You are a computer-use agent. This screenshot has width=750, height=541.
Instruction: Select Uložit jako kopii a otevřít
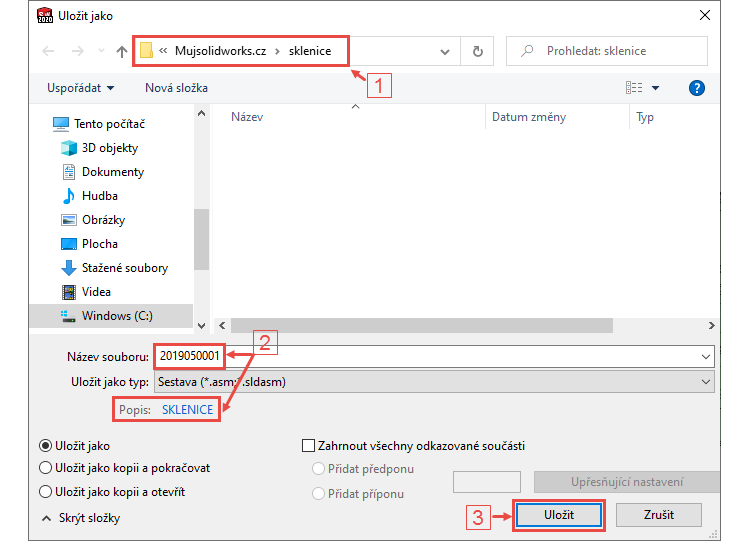click(45, 492)
